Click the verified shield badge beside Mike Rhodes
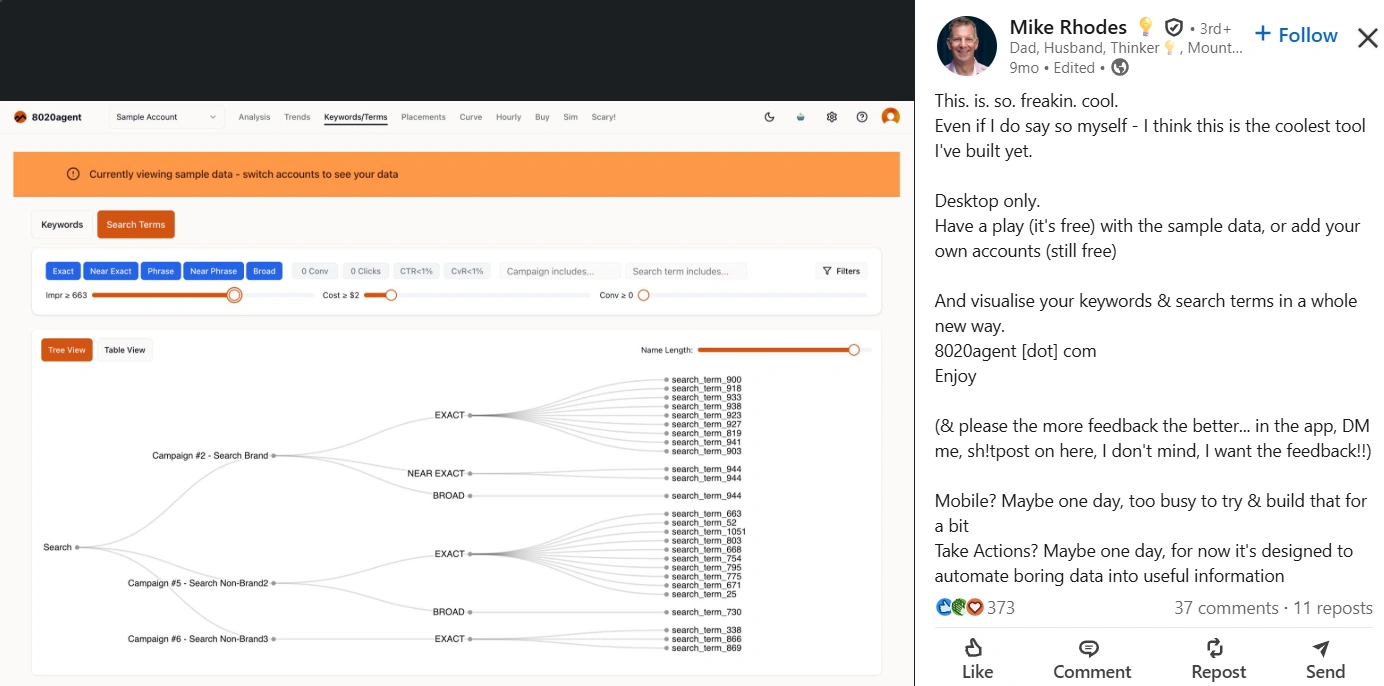This screenshot has height=686, width=1384. tap(1174, 28)
